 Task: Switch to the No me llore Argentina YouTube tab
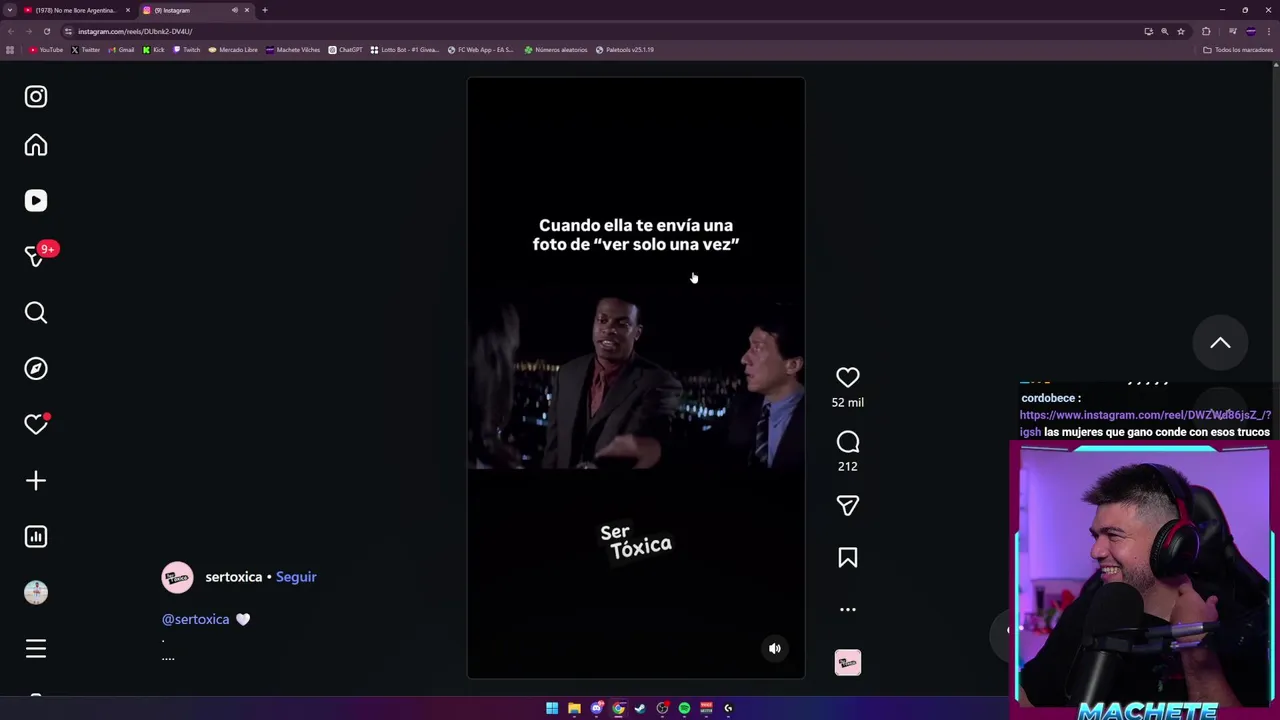coord(77,10)
